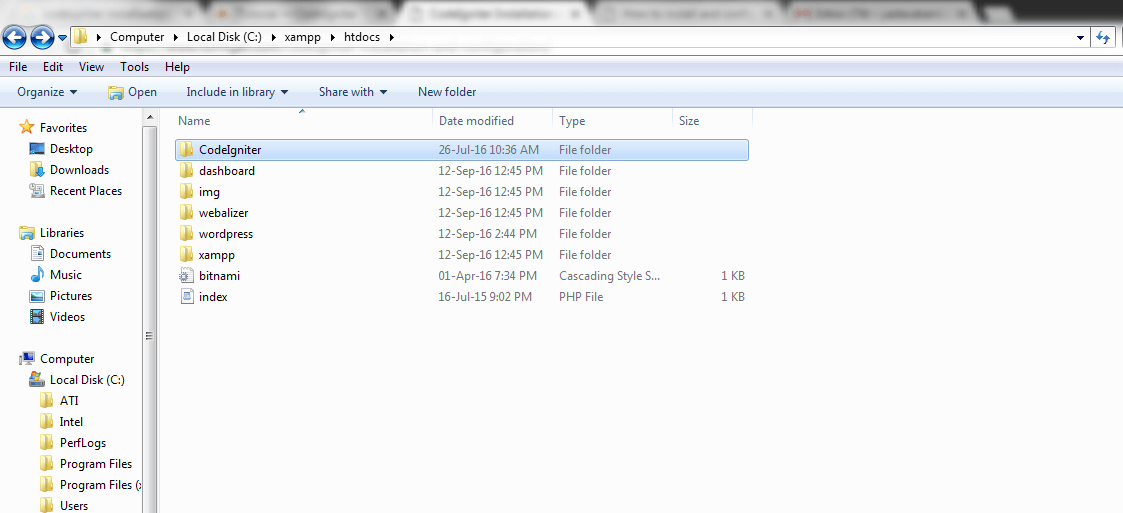The width and height of the screenshot is (1123, 513).
Task: Refresh the folder with the refresh button
Action: click(1104, 37)
